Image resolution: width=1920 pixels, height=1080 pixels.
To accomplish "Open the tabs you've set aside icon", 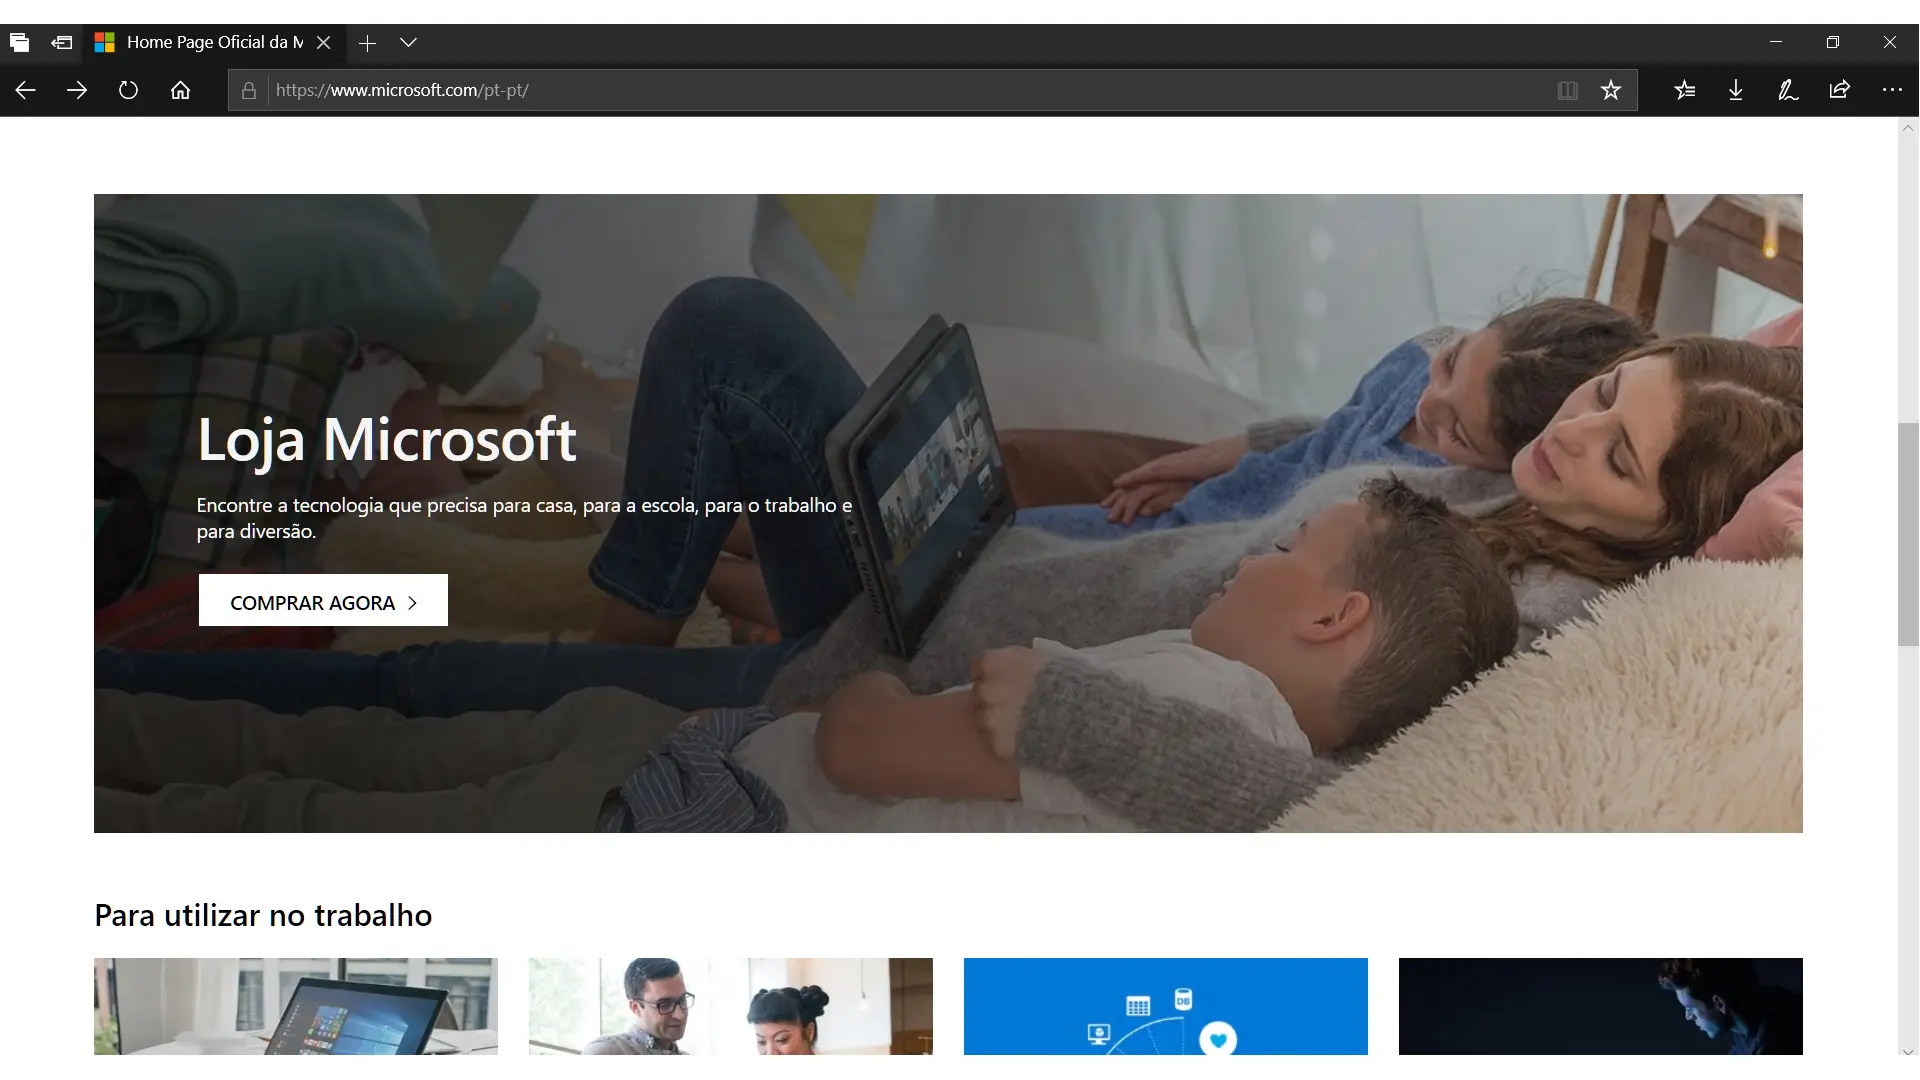I will tap(19, 42).
